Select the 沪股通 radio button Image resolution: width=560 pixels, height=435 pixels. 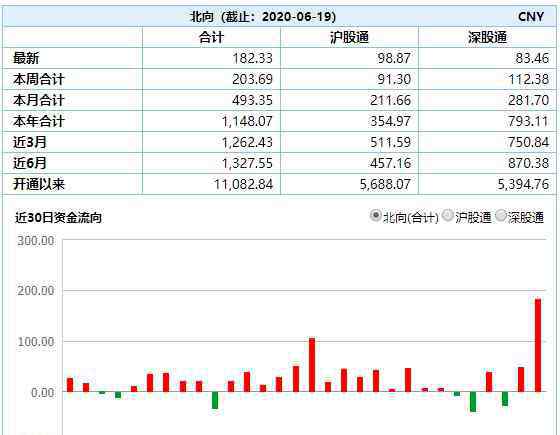pos(448,215)
